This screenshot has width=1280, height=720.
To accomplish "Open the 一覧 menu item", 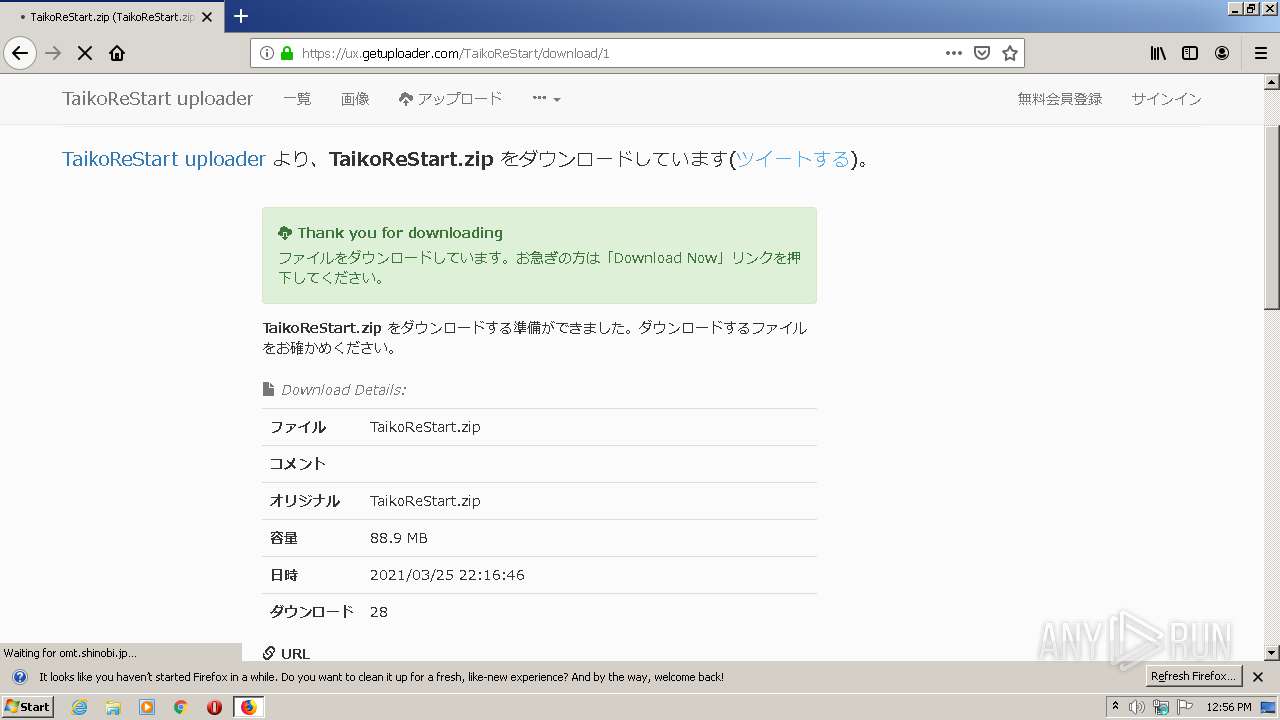I will click(297, 98).
